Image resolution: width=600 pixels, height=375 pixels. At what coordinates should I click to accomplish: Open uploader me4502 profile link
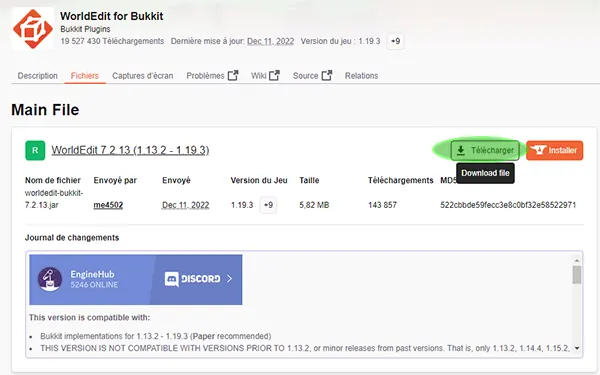(x=108, y=205)
